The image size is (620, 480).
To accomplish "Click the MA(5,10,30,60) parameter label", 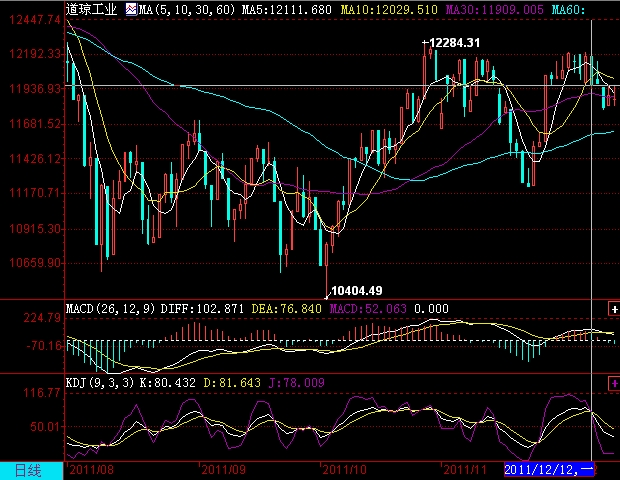I will (187, 9).
